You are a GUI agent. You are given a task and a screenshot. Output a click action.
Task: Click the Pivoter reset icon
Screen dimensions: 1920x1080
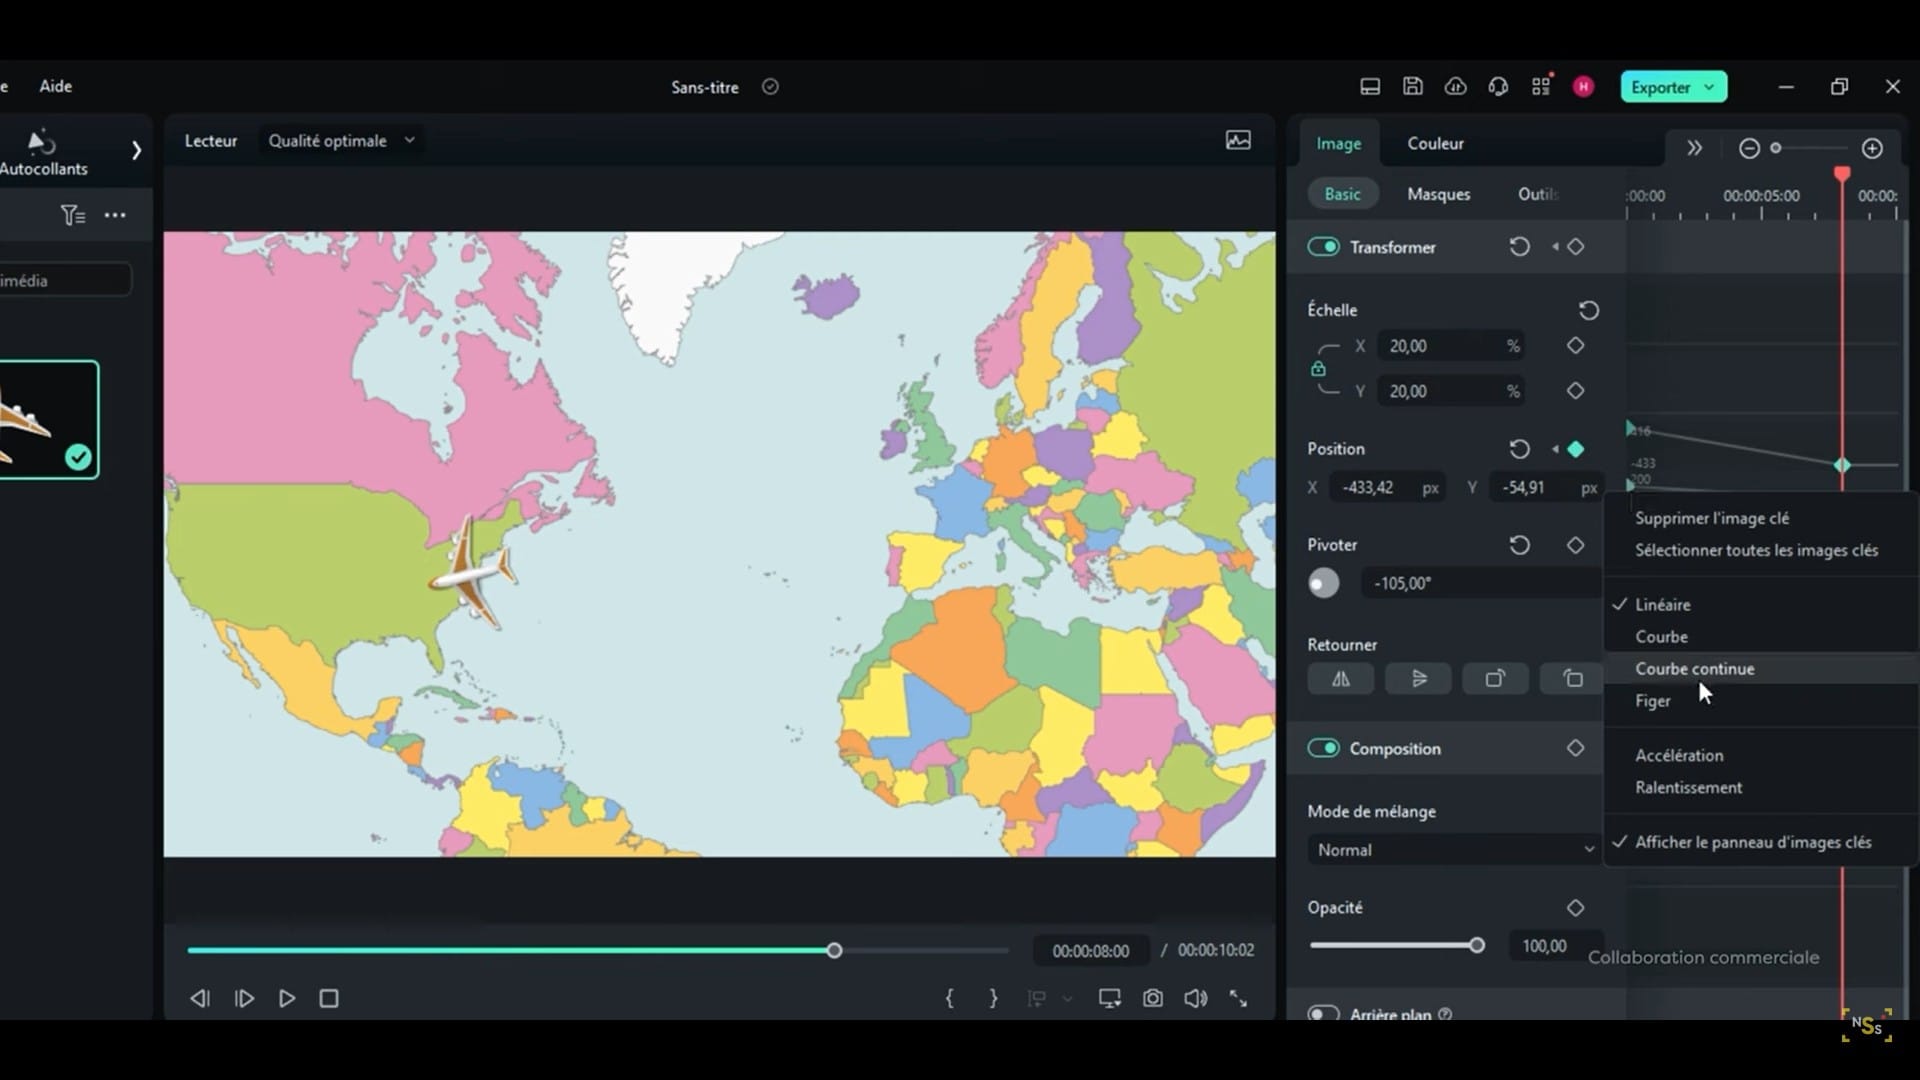point(1519,545)
